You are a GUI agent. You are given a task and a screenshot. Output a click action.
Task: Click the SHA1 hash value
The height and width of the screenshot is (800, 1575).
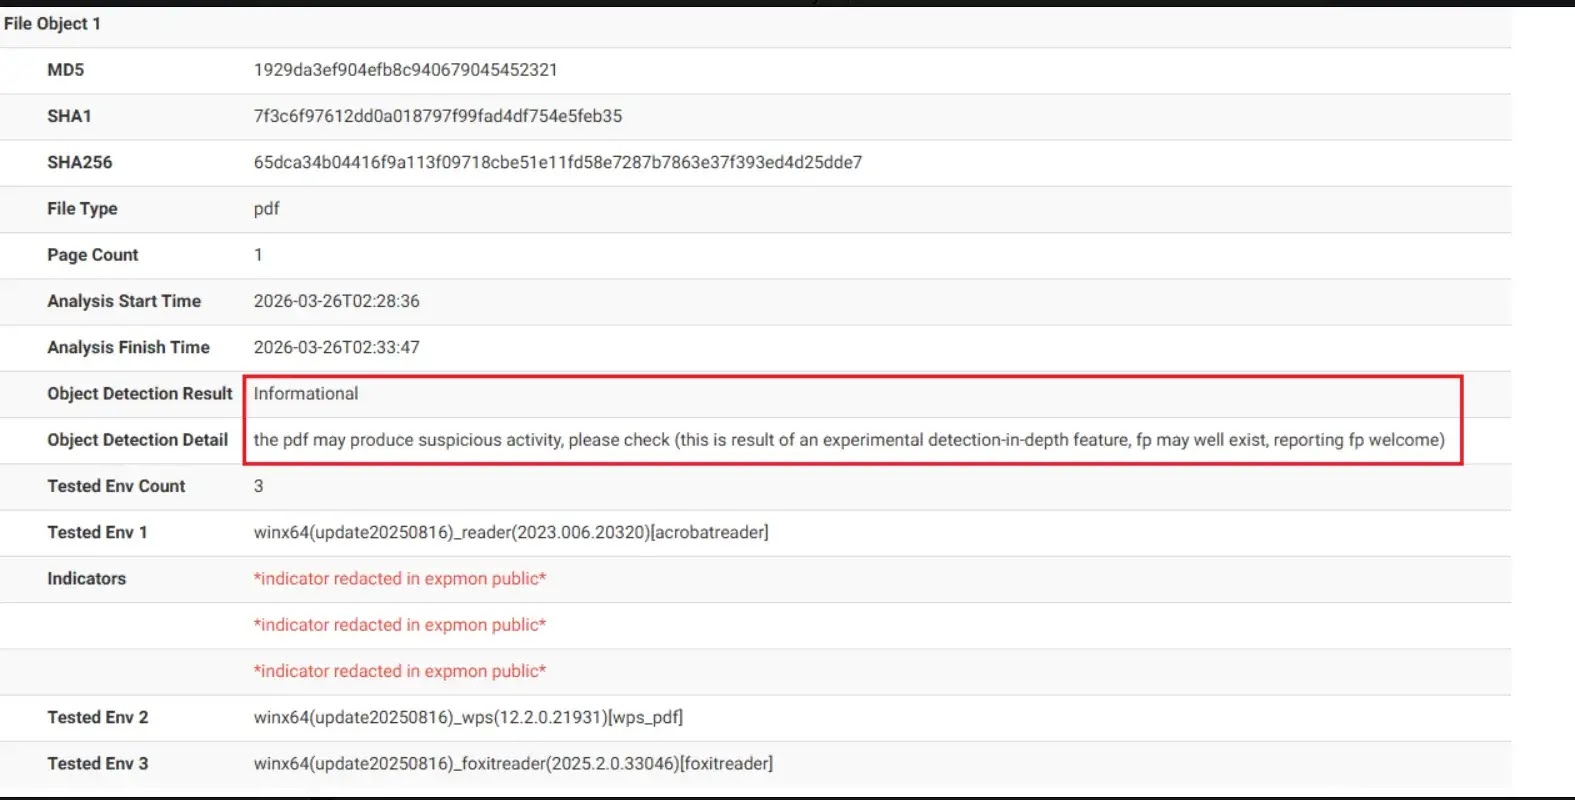click(x=437, y=116)
